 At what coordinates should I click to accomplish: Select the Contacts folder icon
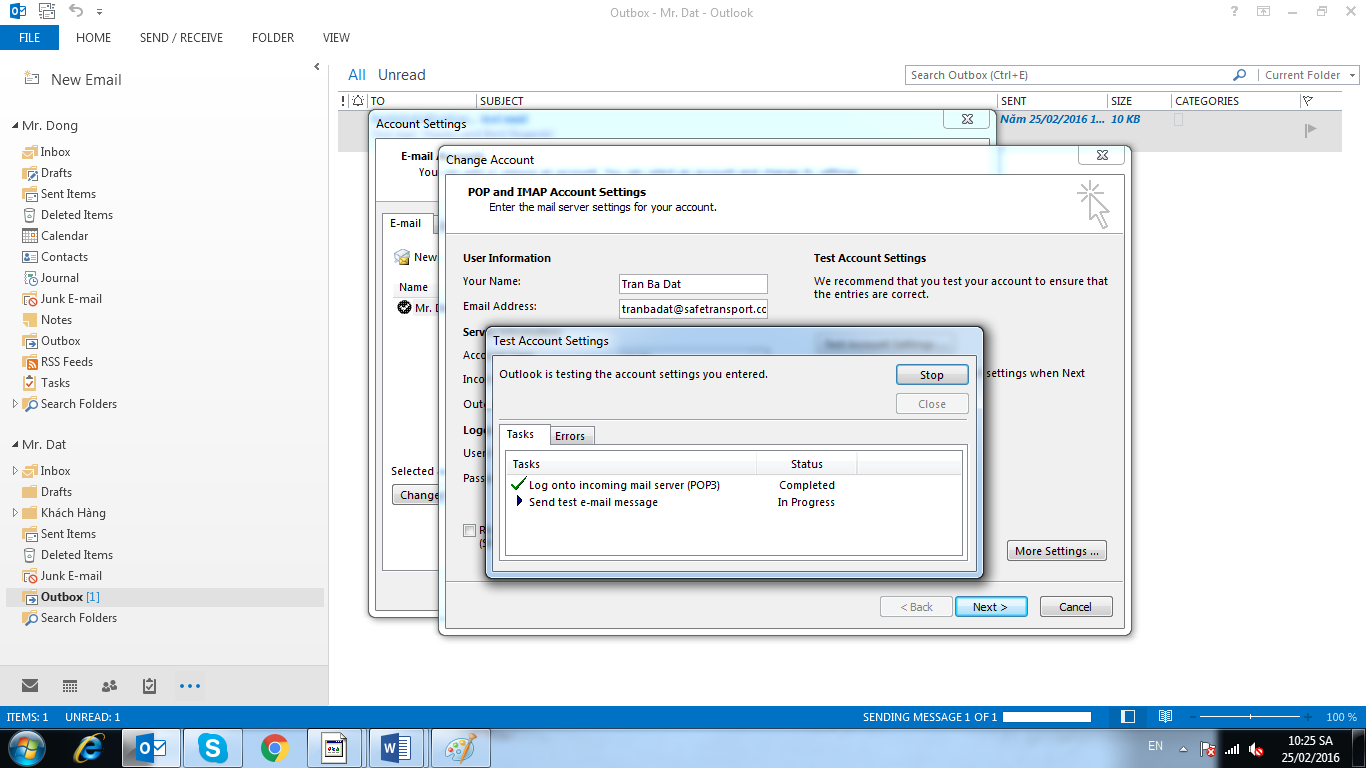tap(30, 257)
